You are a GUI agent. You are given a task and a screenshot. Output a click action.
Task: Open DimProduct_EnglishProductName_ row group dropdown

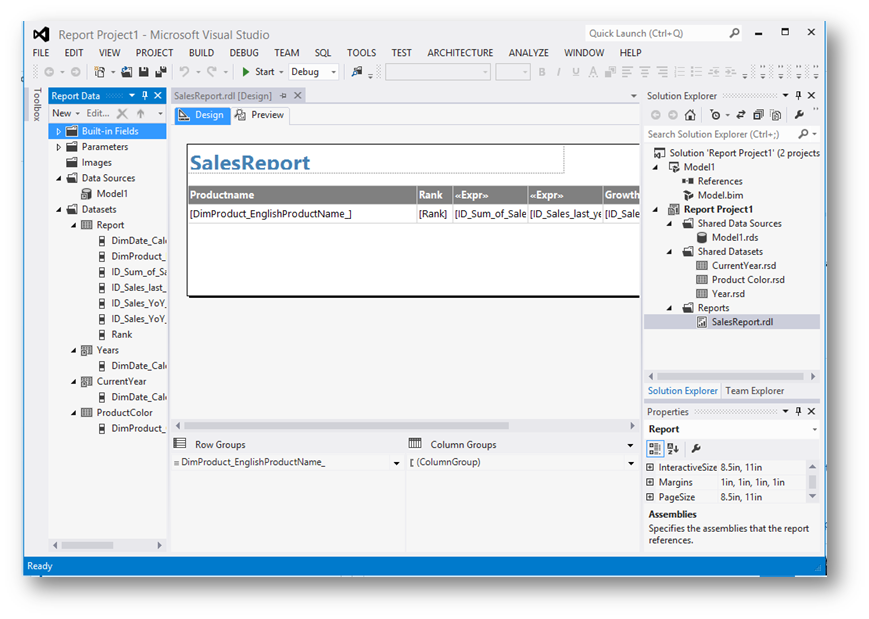[x=396, y=463]
